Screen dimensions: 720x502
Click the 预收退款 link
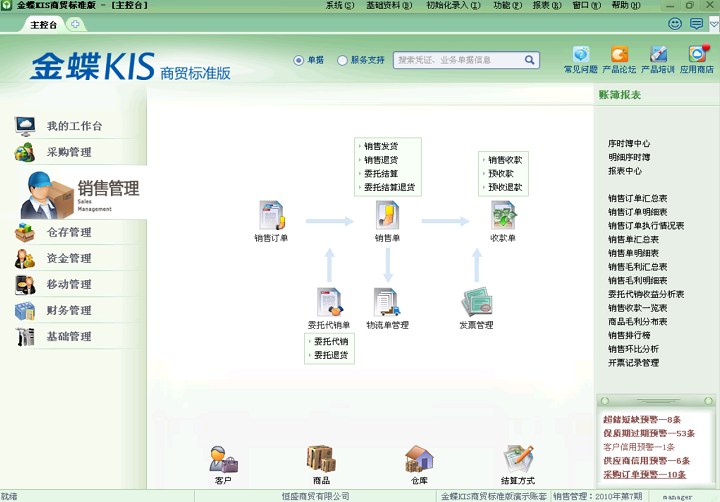pos(505,187)
